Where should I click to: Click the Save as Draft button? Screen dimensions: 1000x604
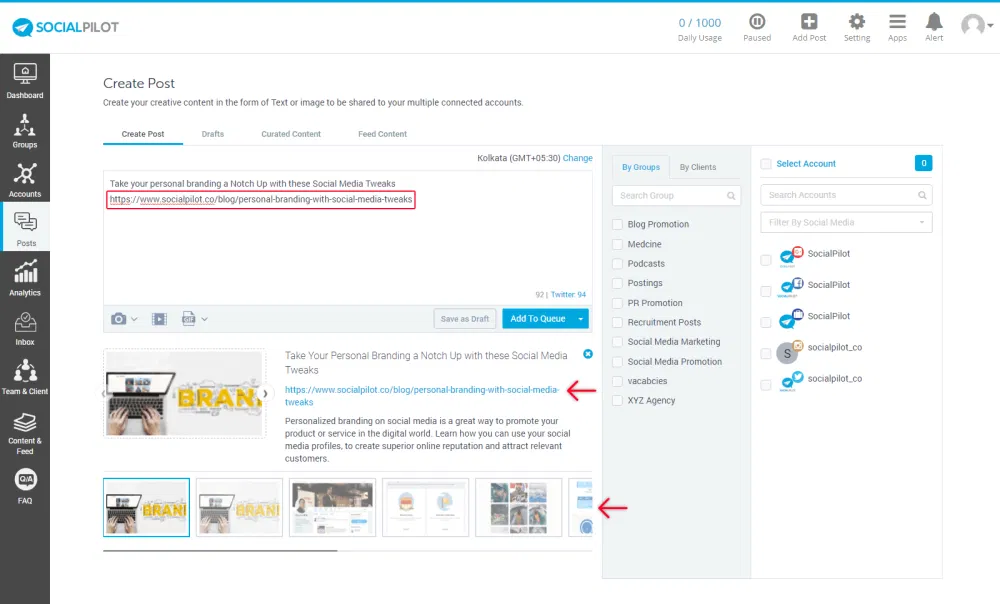coord(466,319)
